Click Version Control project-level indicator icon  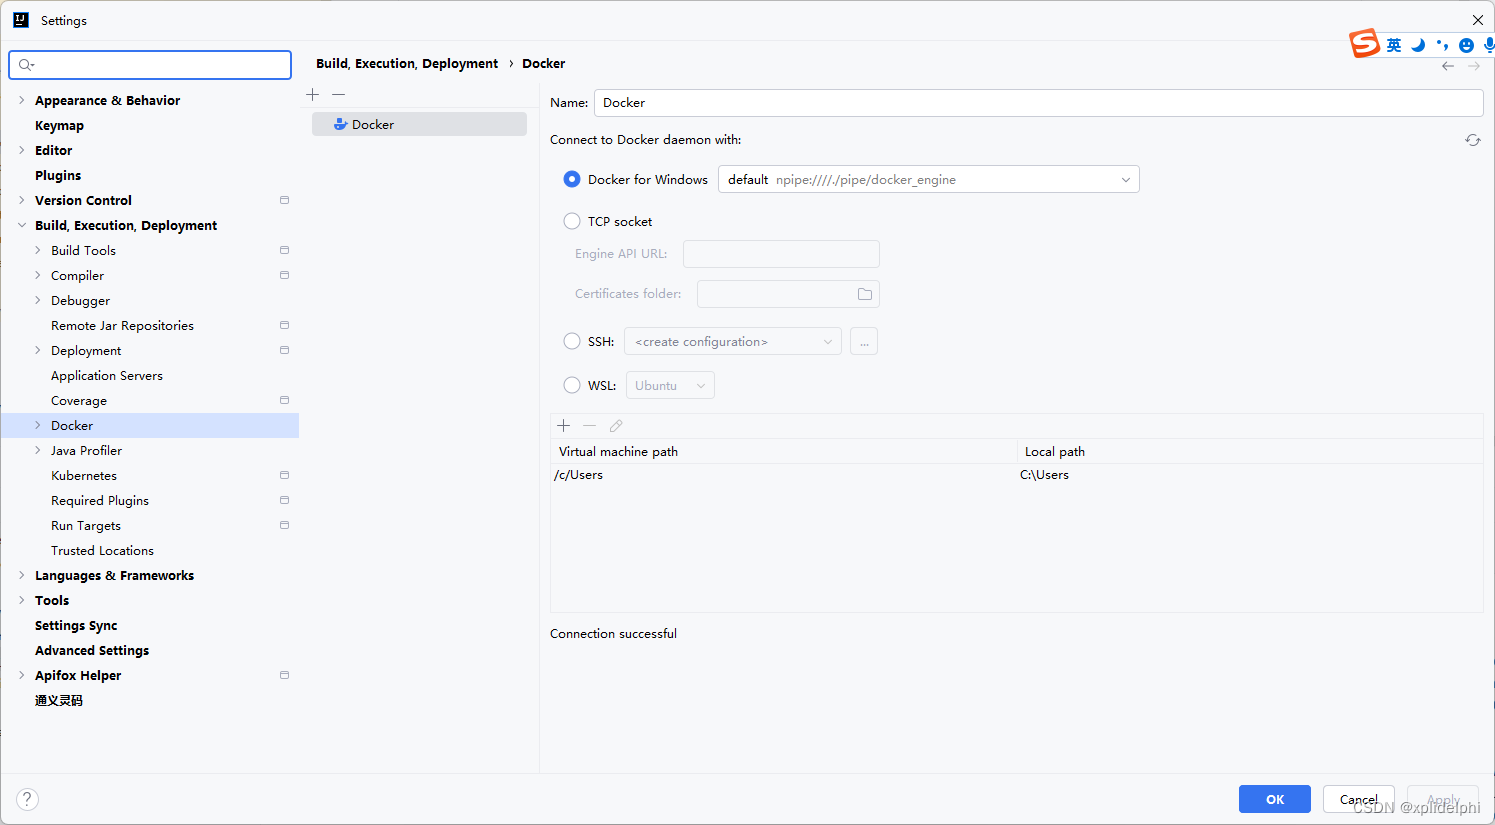pos(285,200)
